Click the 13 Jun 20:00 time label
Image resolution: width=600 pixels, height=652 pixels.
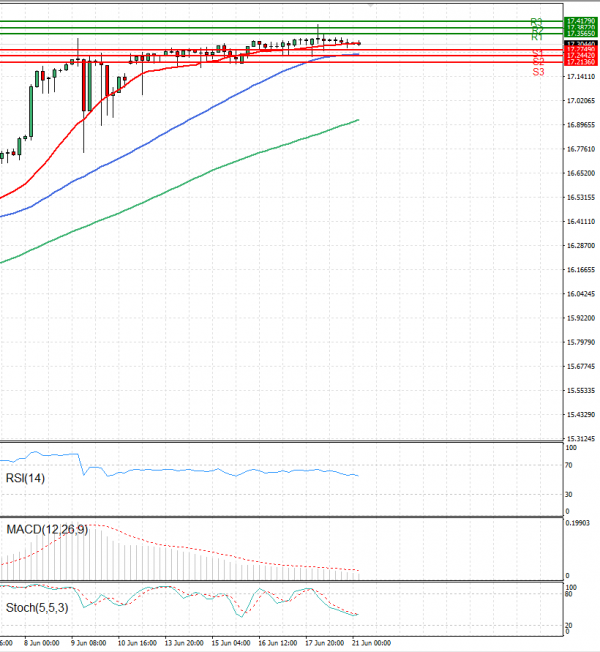pyautogui.click(x=184, y=643)
